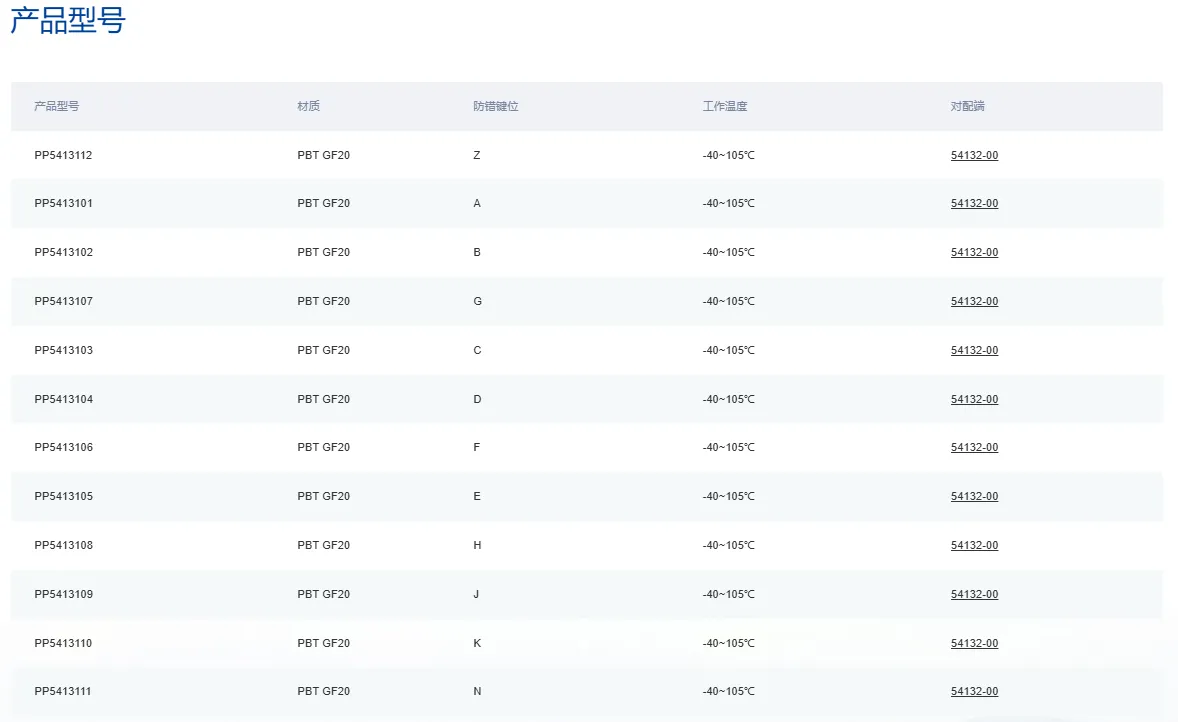
Task: Select key position H cell
Action: tap(477, 545)
